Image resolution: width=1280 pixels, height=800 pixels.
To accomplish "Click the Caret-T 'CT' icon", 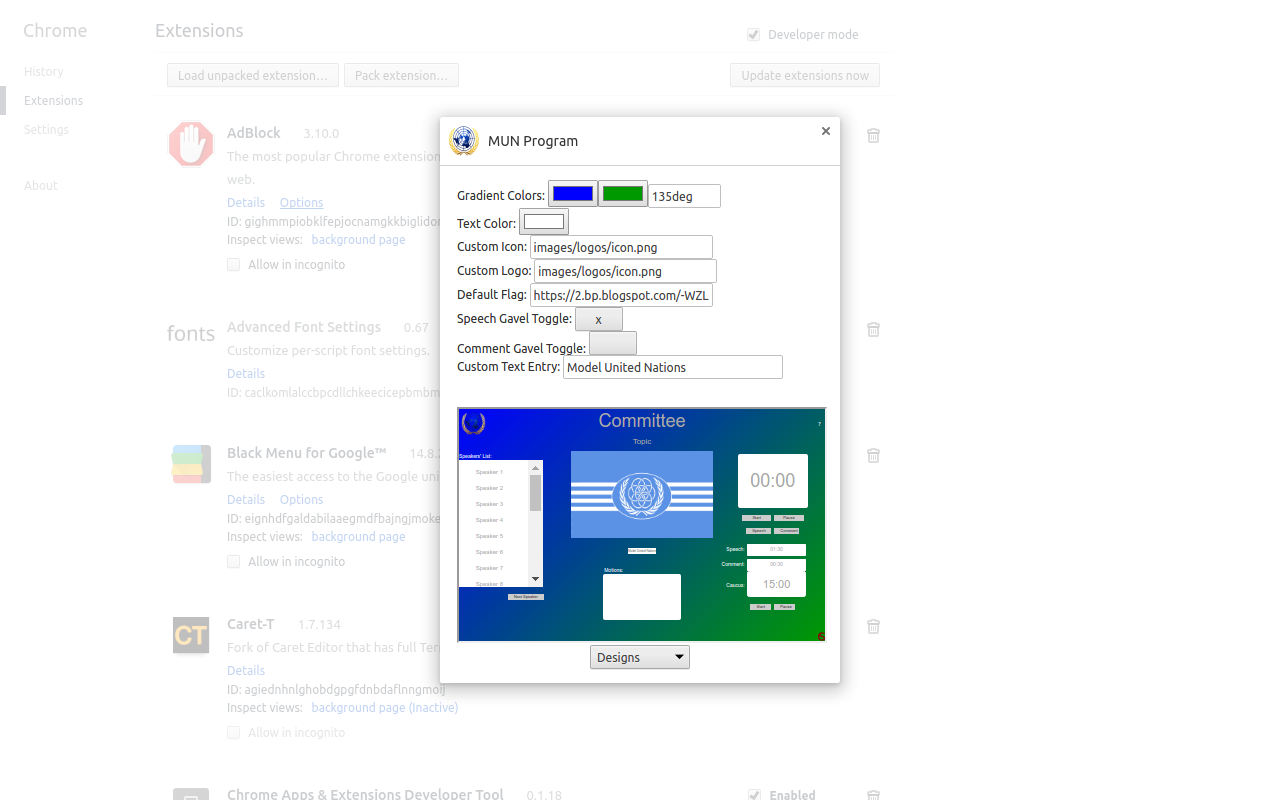I will [190, 635].
